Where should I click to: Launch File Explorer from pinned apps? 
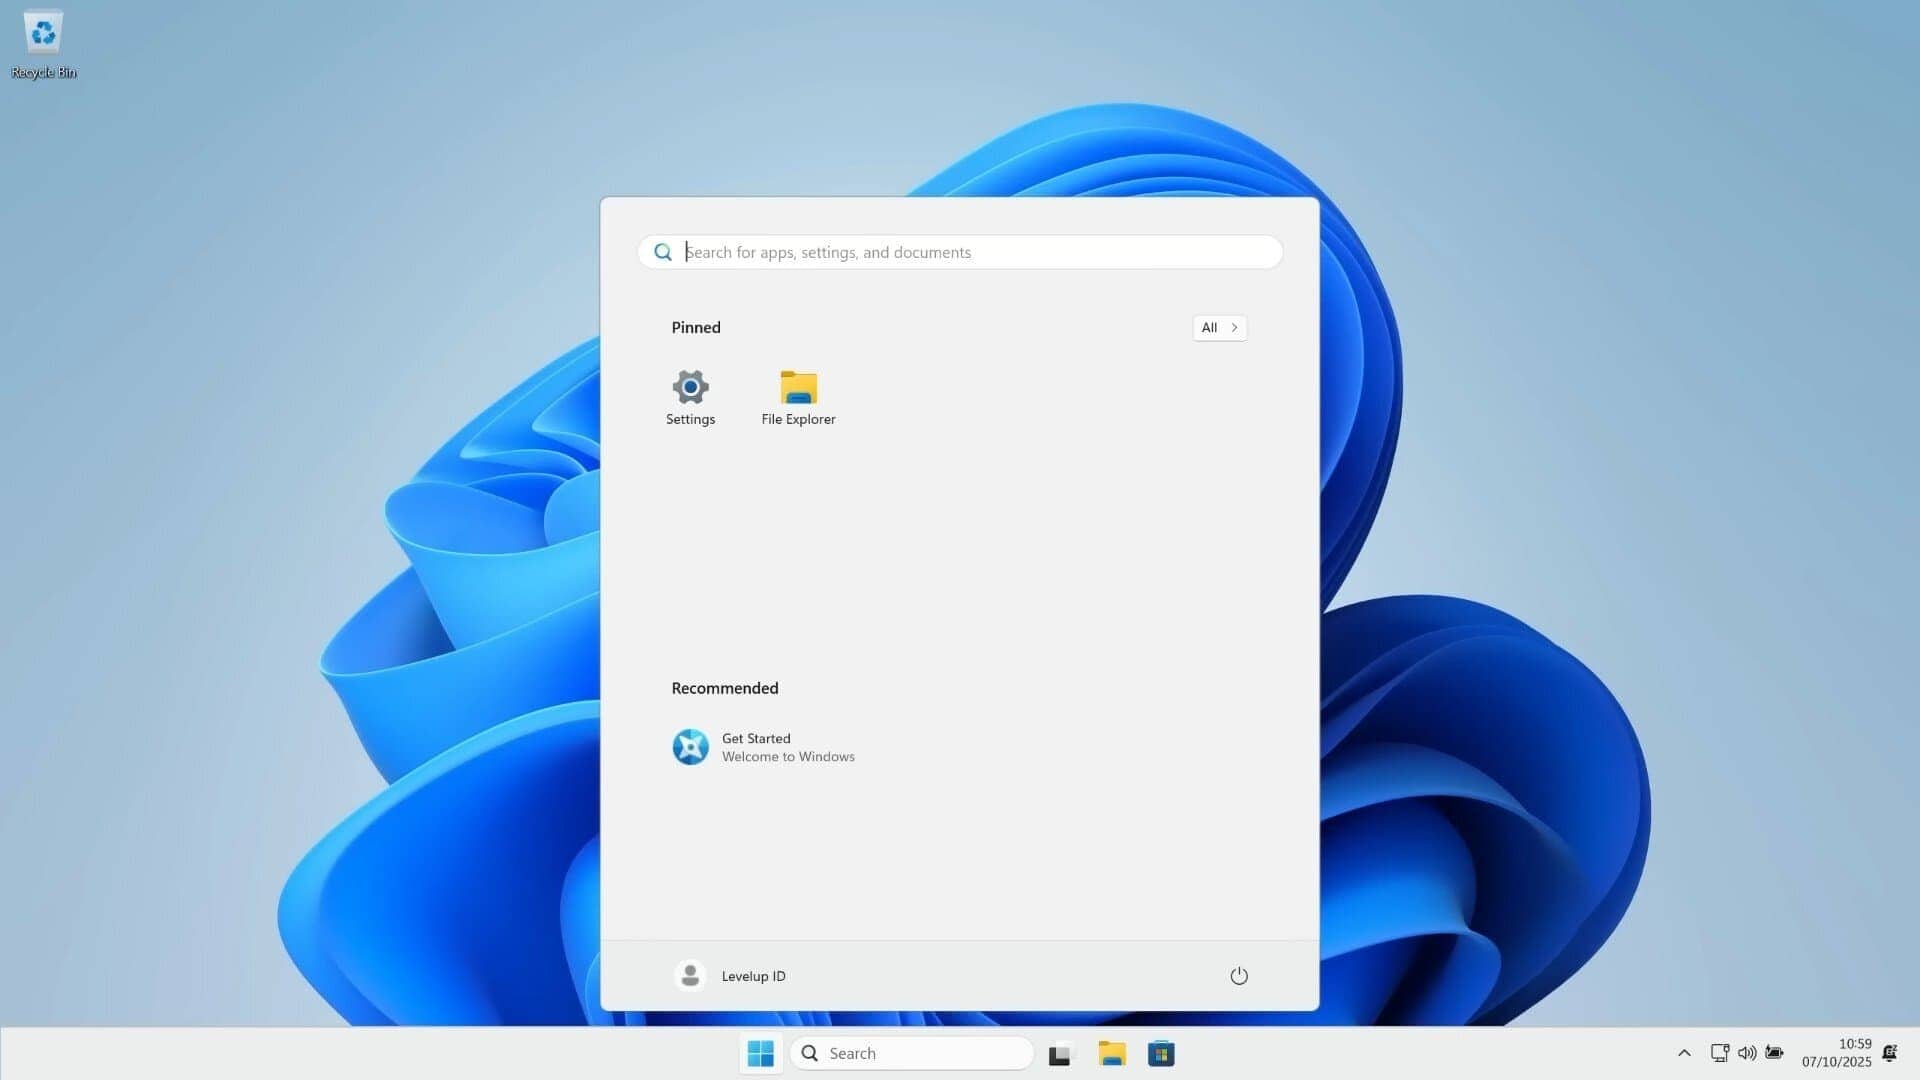(797, 397)
